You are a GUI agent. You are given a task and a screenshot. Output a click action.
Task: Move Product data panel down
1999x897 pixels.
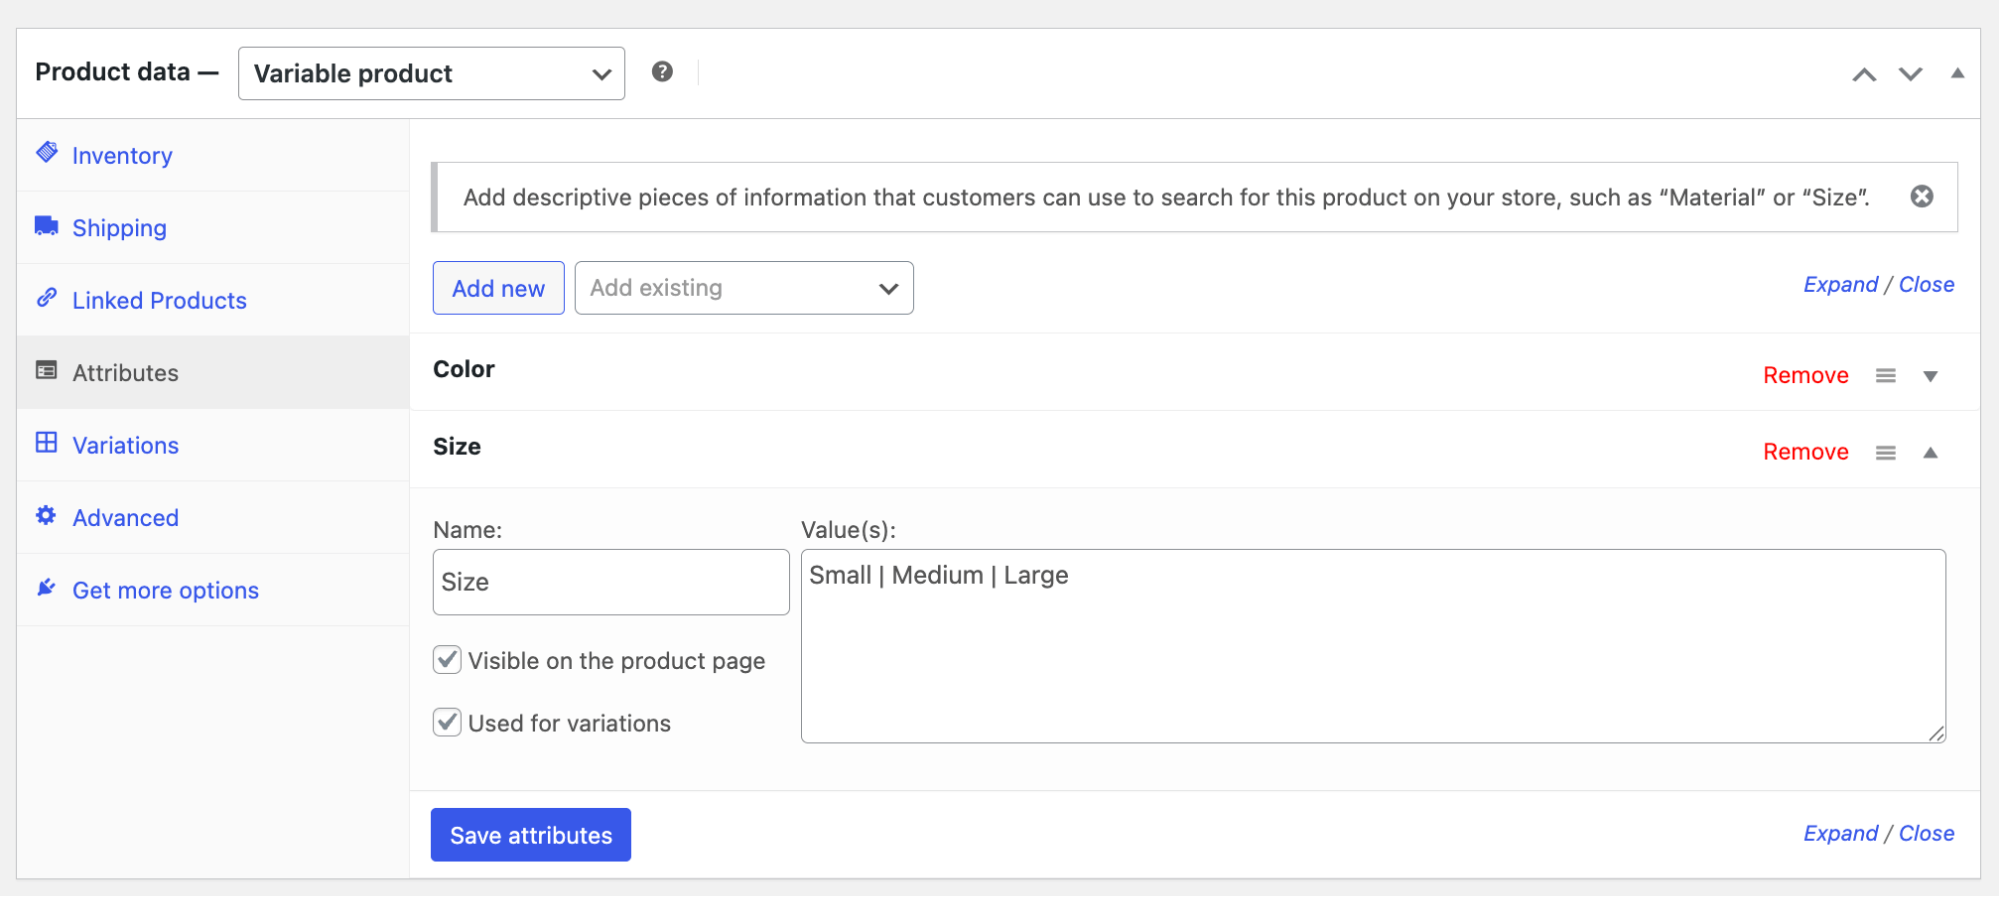[x=1911, y=75]
